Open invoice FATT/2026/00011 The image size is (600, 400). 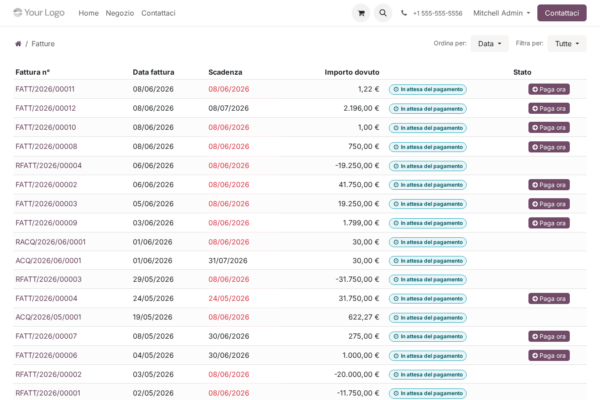45,89
